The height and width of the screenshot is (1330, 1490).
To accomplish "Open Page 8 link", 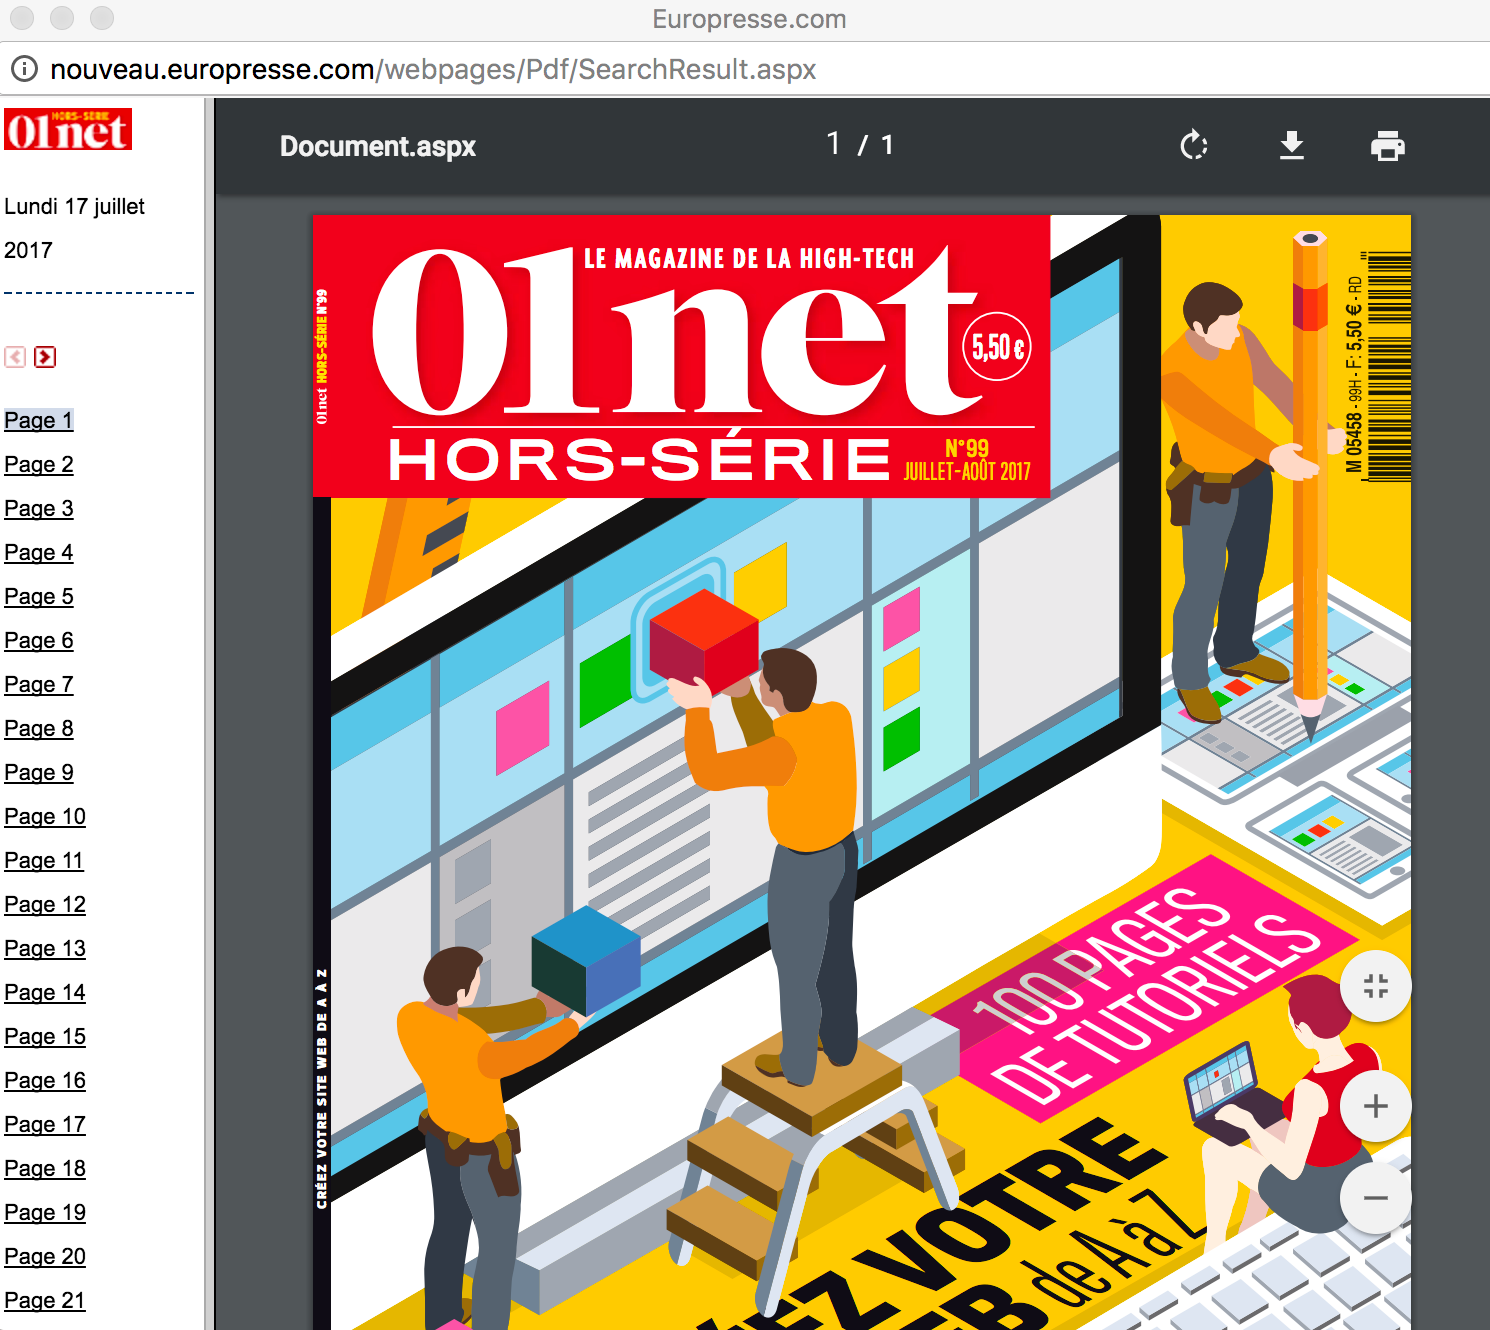I will [x=39, y=728].
